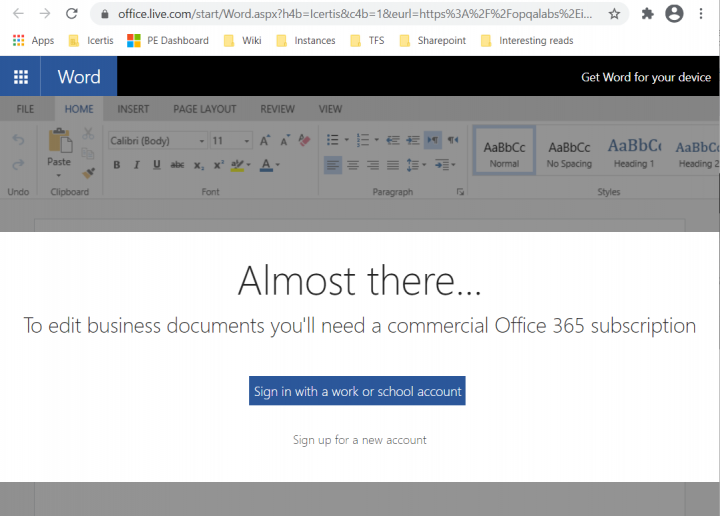
Task: Toggle Underline formatting button
Action: 156,165
